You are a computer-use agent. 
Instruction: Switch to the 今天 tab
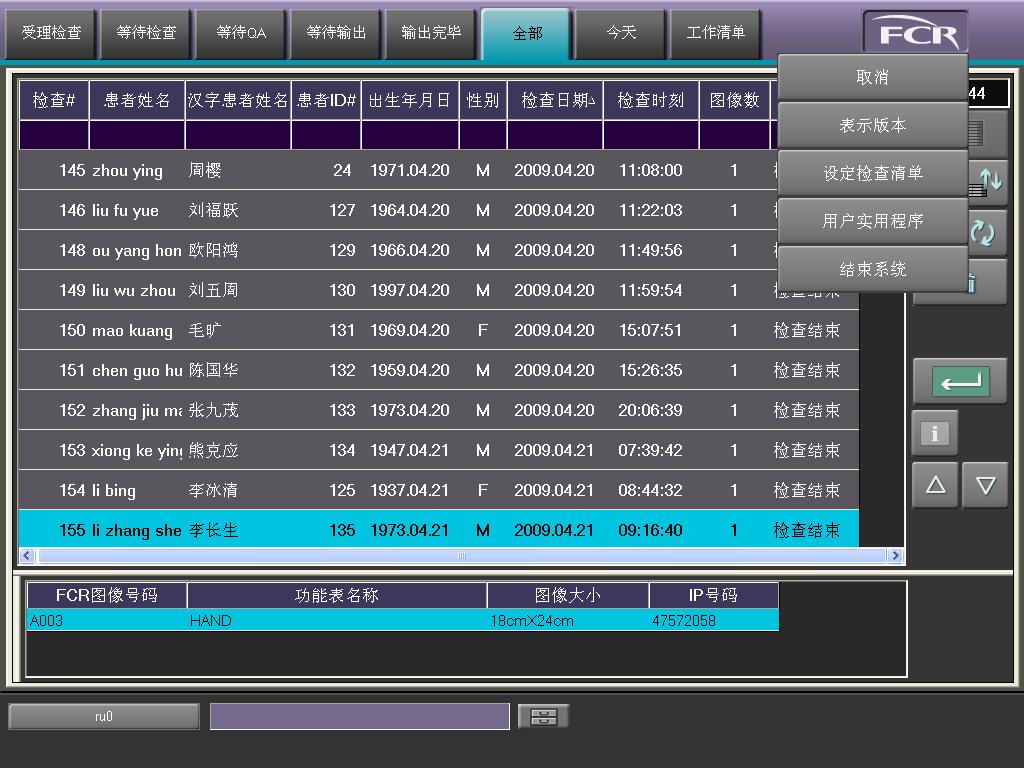click(x=621, y=33)
